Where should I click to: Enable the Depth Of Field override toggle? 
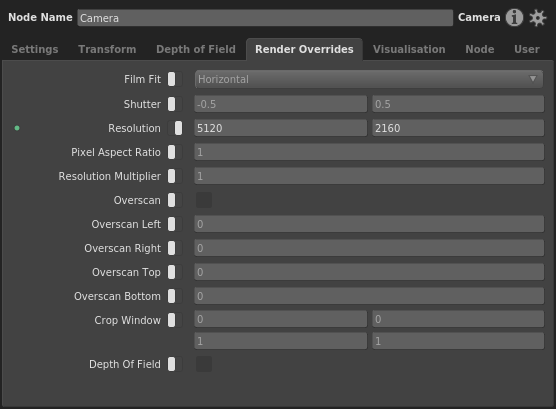(175, 364)
